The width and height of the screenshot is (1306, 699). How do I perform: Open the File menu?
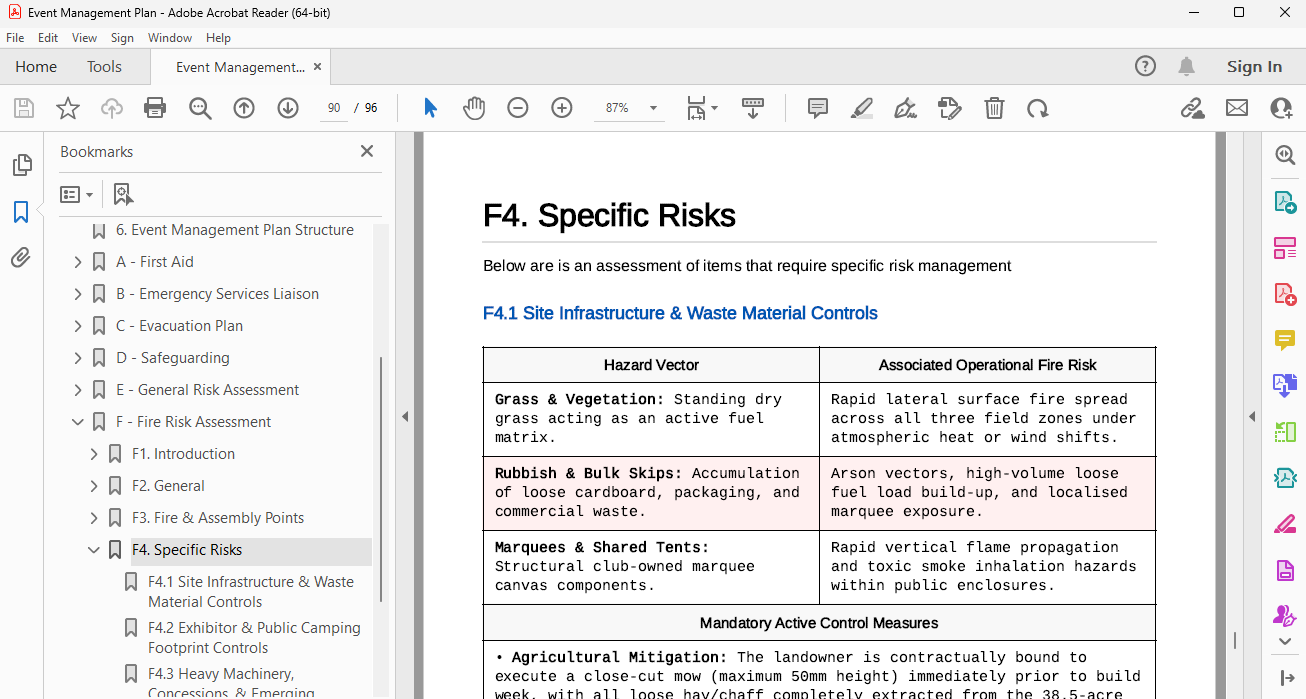click(15, 38)
